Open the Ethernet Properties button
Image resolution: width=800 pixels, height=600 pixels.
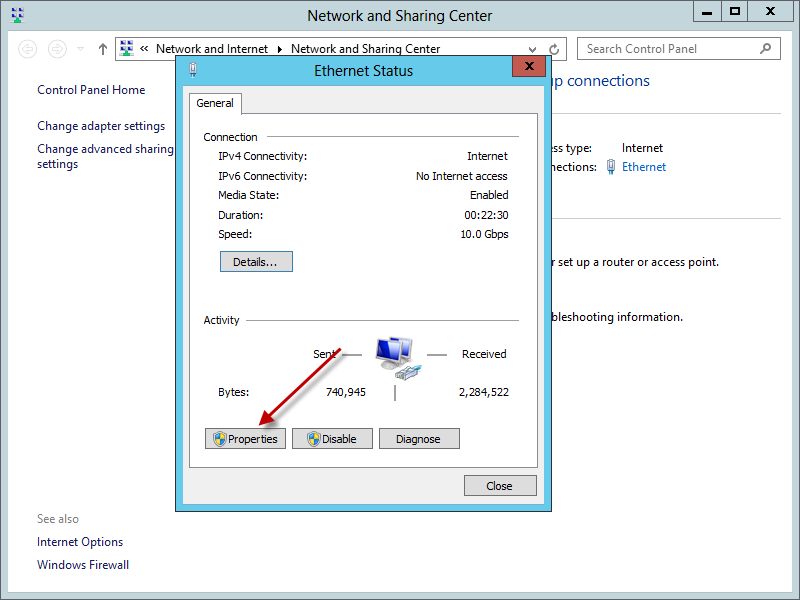[x=245, y=439]
